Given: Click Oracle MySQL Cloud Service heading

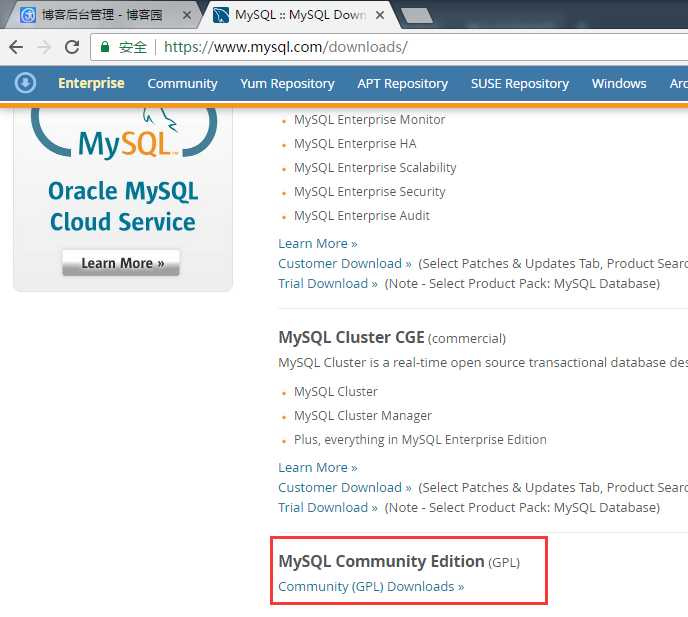Looking at the screenshot, I should (123, 206).
